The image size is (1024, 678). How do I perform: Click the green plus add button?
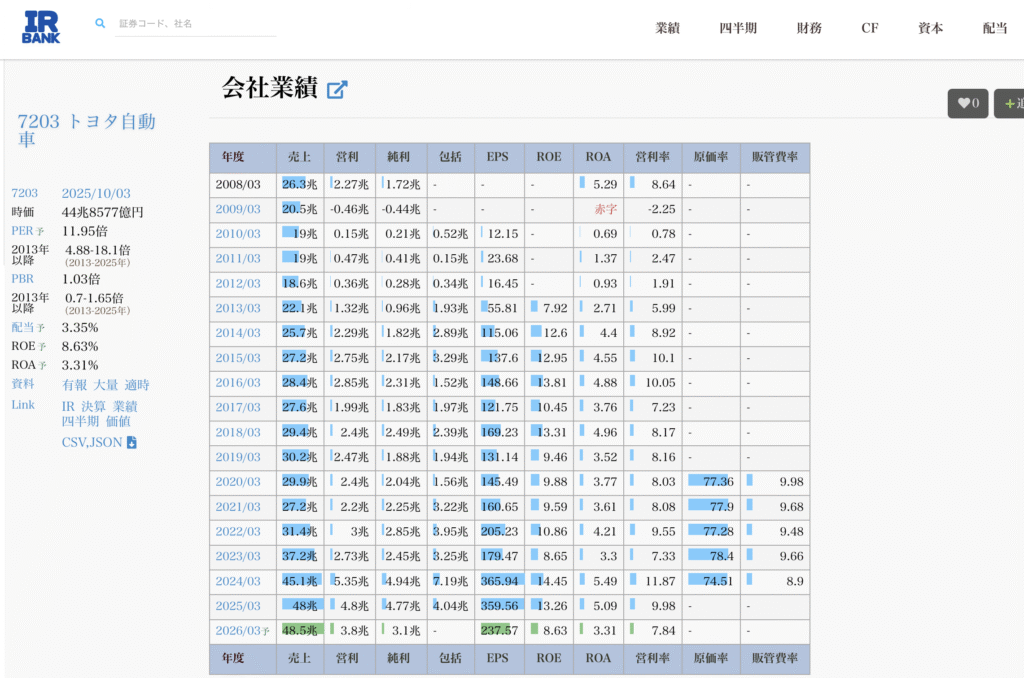[x=1010, y=103]
